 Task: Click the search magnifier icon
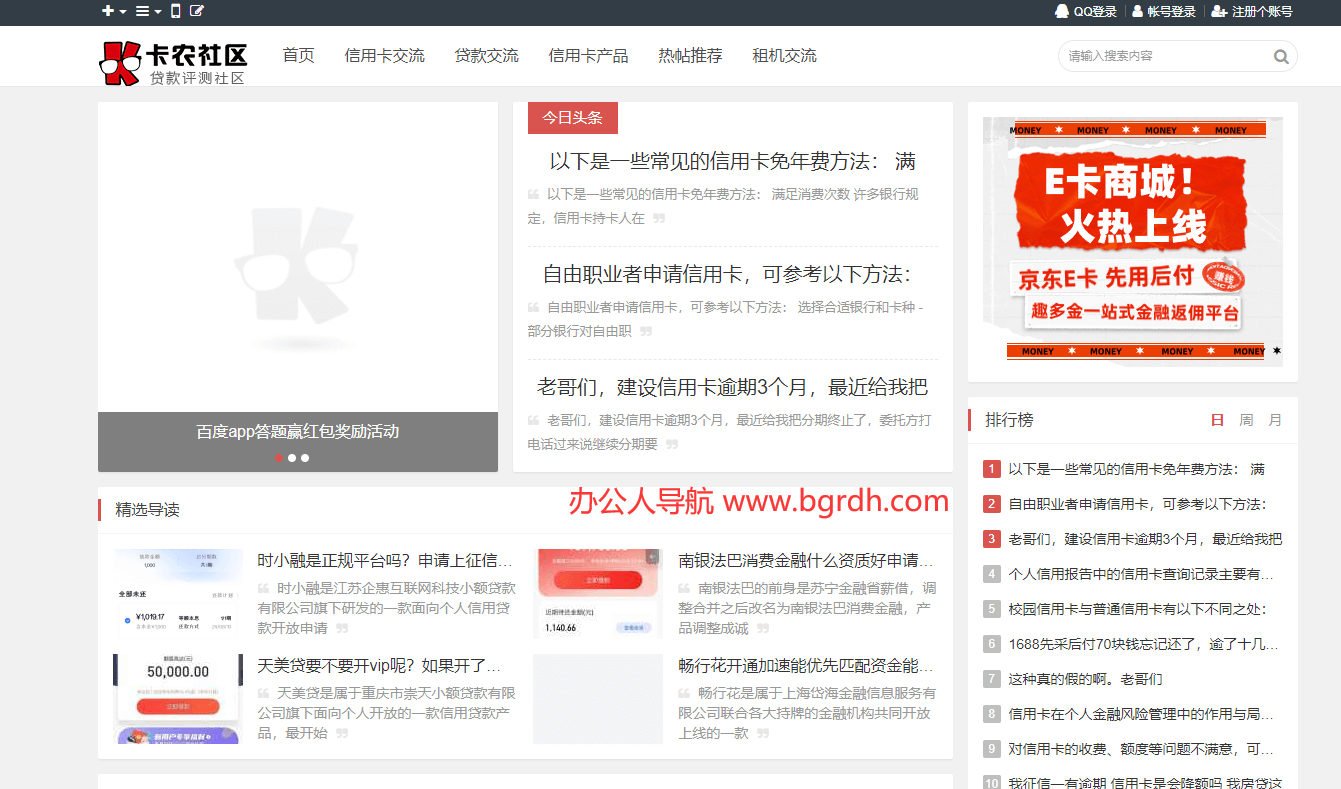tap(1281, 57)
